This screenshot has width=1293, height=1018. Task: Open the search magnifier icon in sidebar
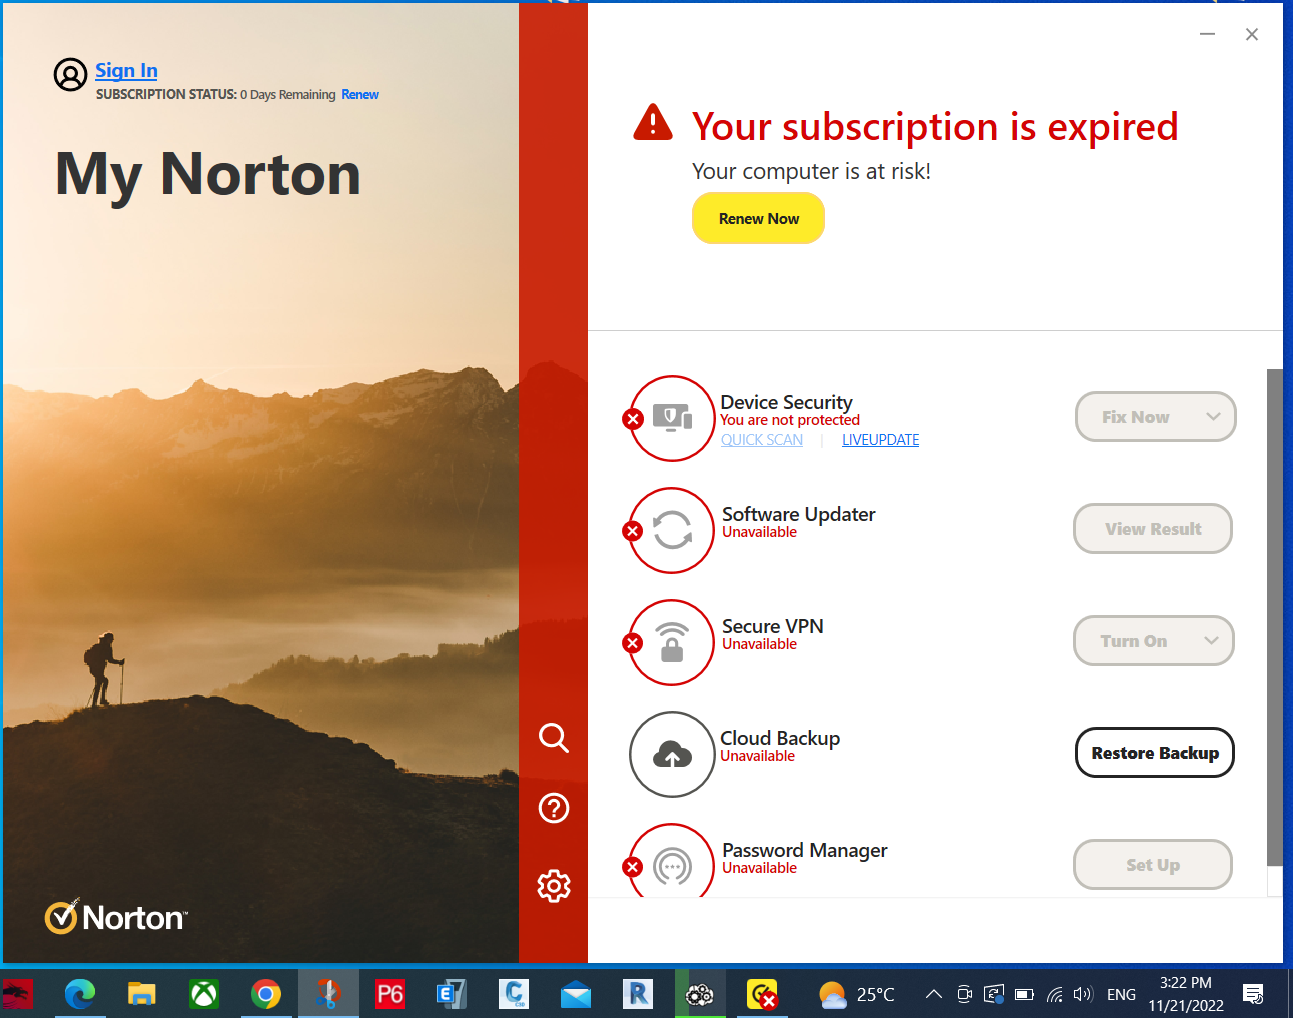(554, 738)
